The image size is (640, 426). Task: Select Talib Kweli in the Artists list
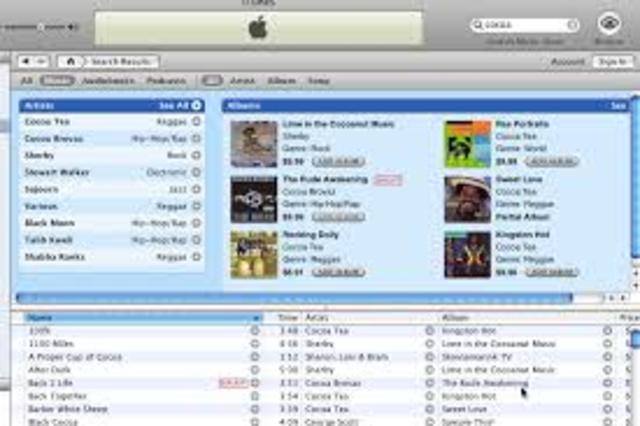[49, 240]
